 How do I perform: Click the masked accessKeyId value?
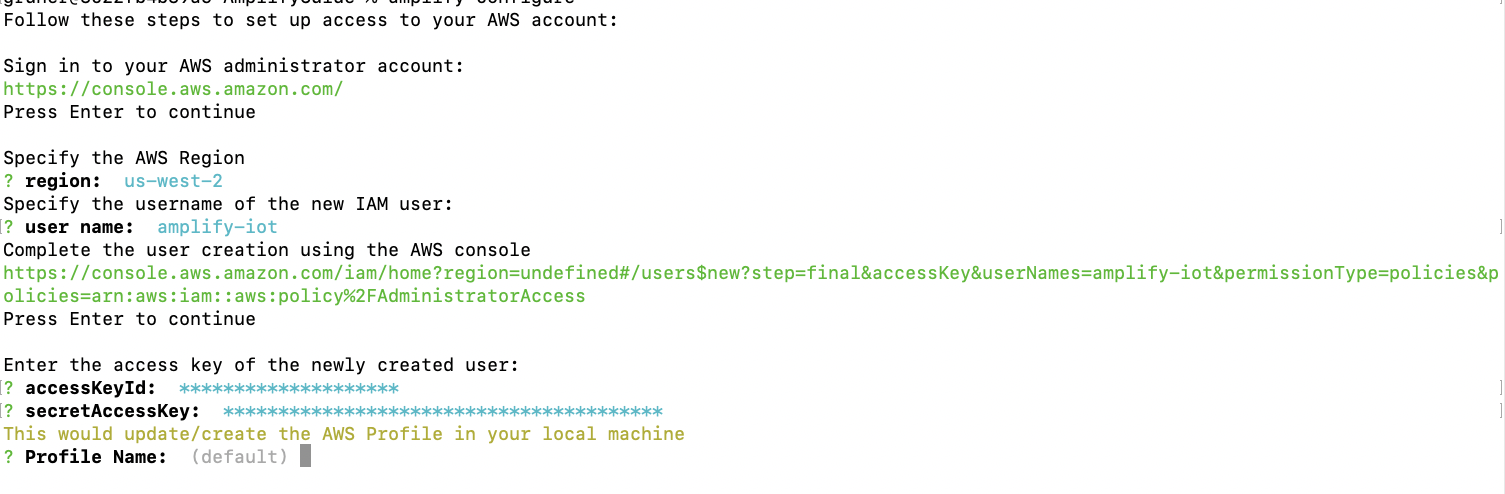[288, 388]
